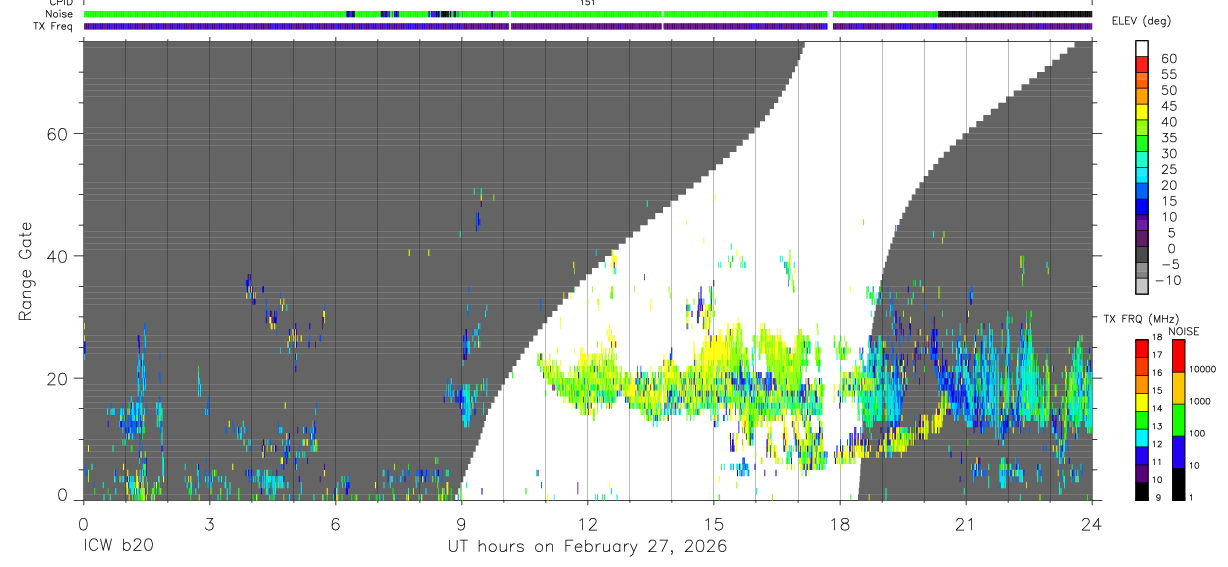Click the red 18 MHz TX frequency swatch
This screenshot has height=567, width=1228.
tap(1142, 349)
